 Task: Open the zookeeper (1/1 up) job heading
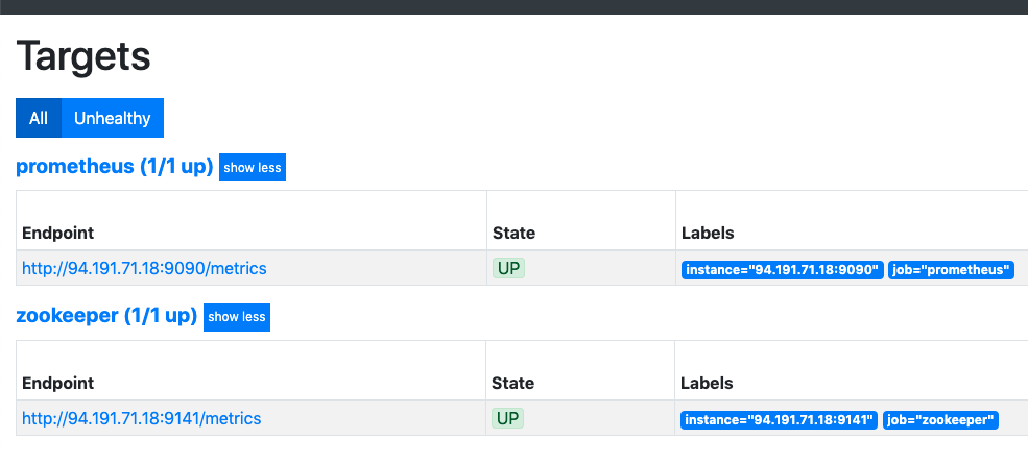point(106,316)
